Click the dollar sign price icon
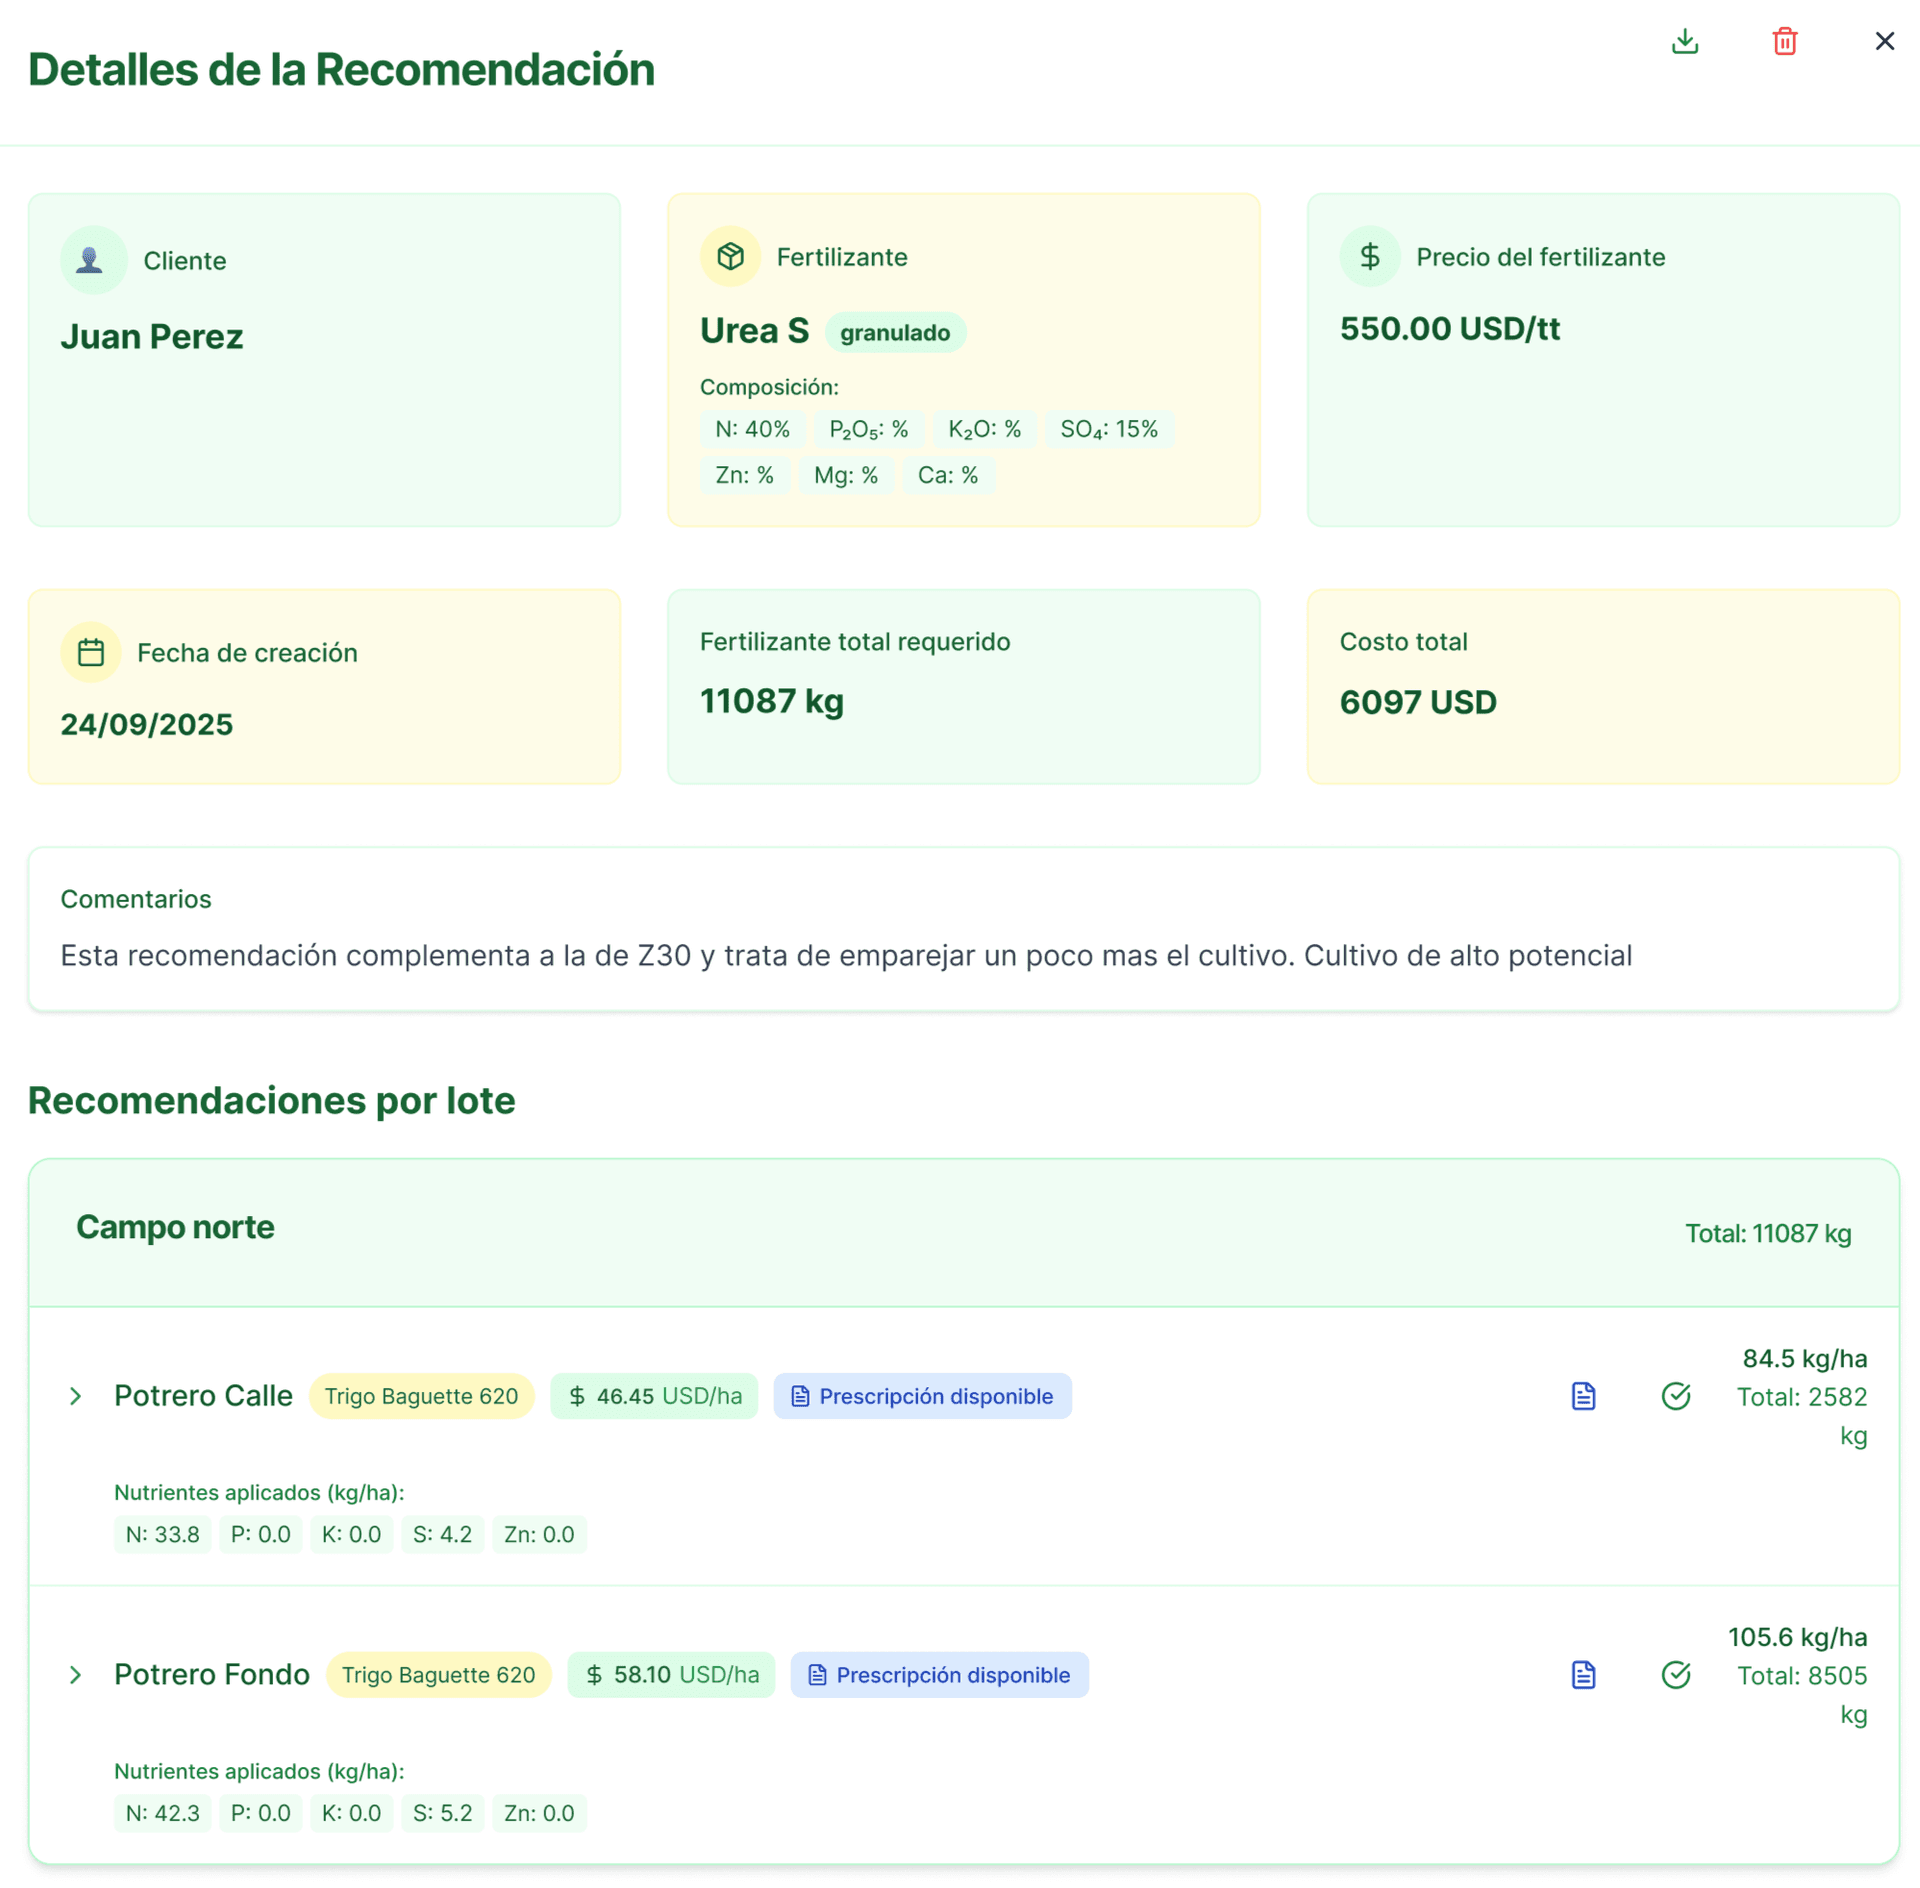This screenshot has width=1920, height=1888. pyautogui.click(x=1369, y=257)
